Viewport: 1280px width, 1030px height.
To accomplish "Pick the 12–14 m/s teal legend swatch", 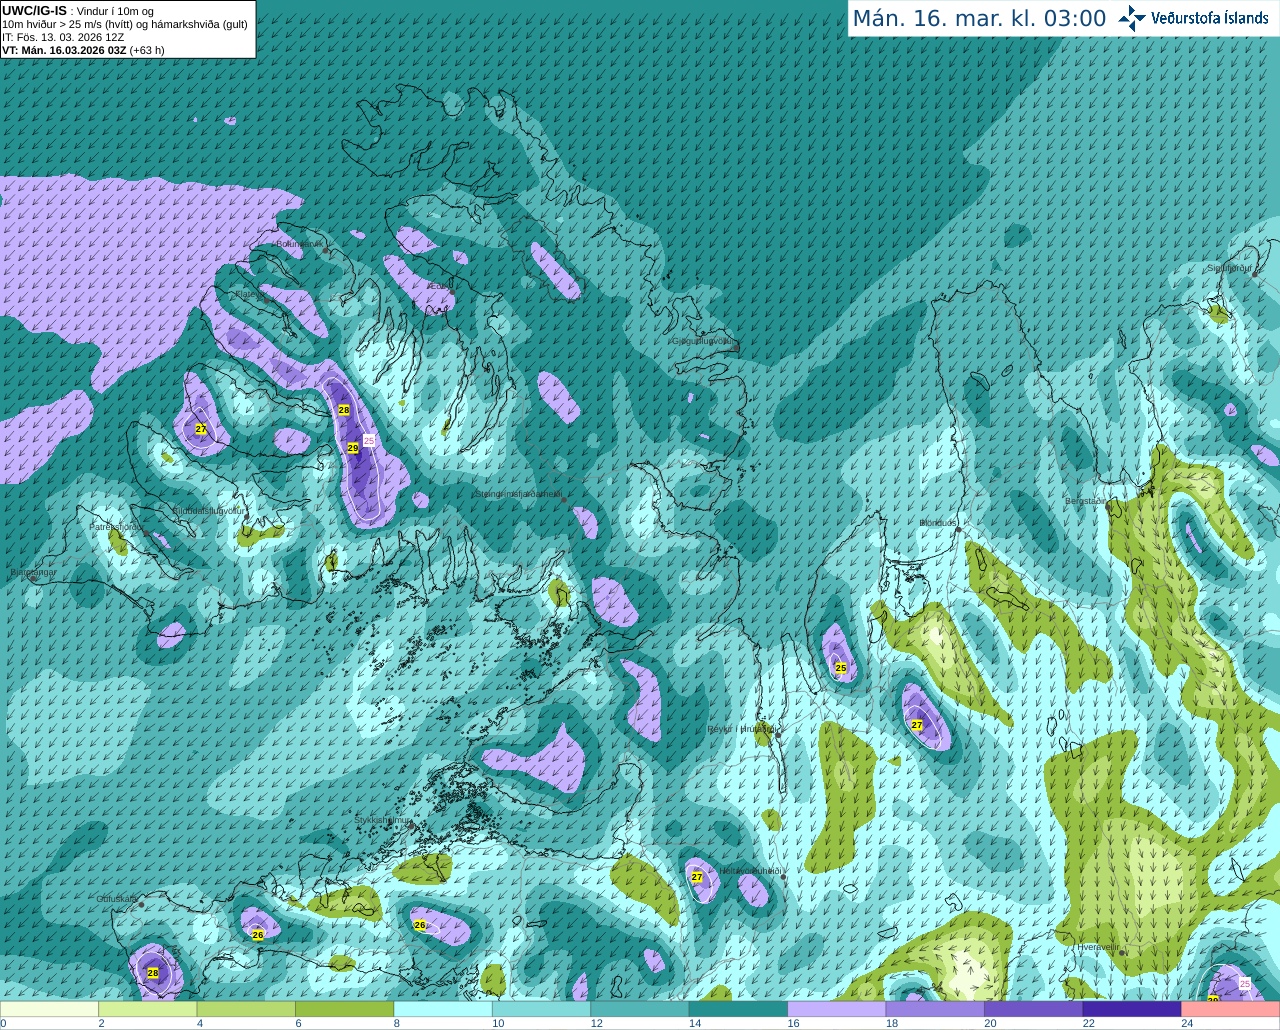I will [640, 1009].
